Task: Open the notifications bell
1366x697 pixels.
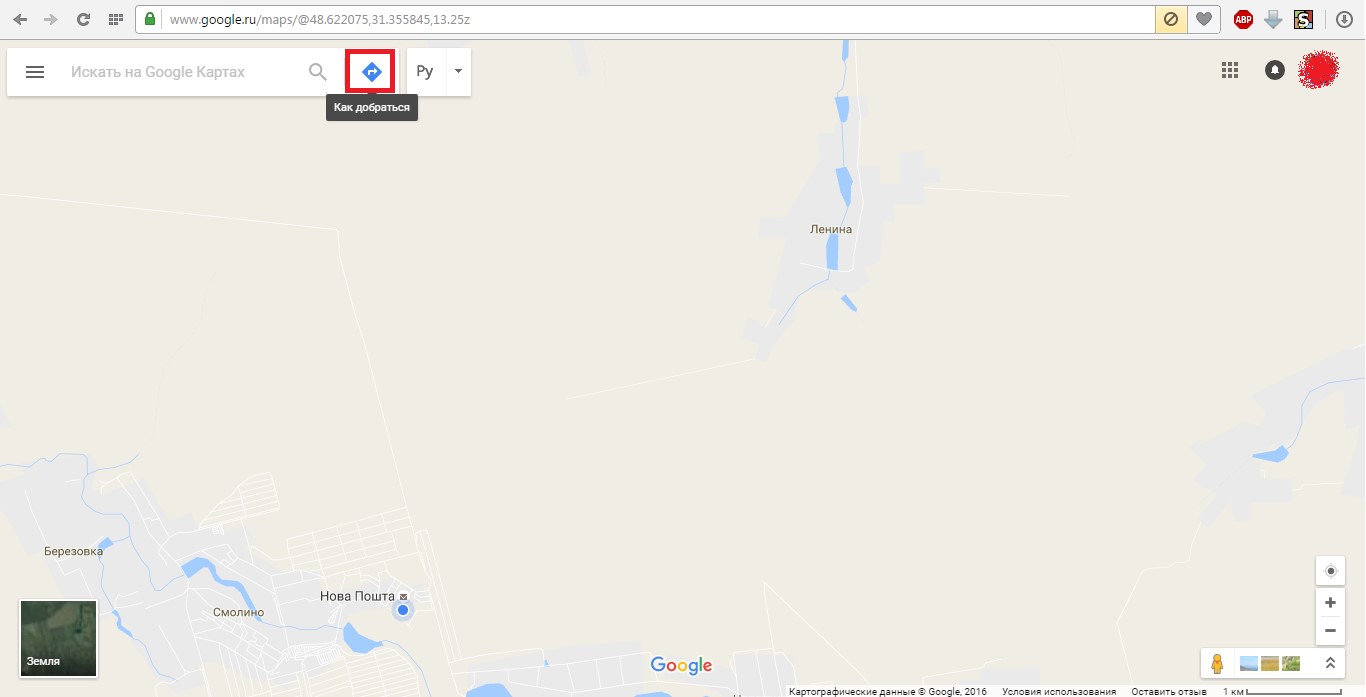Action: point(1275,70)
